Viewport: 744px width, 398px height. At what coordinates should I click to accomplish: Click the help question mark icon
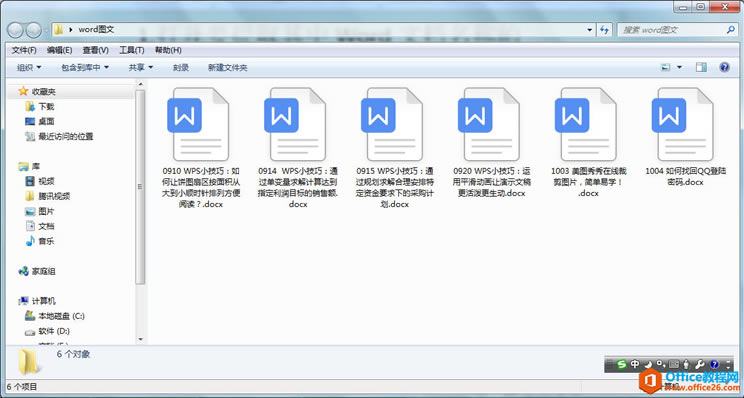tap(724, 67)
